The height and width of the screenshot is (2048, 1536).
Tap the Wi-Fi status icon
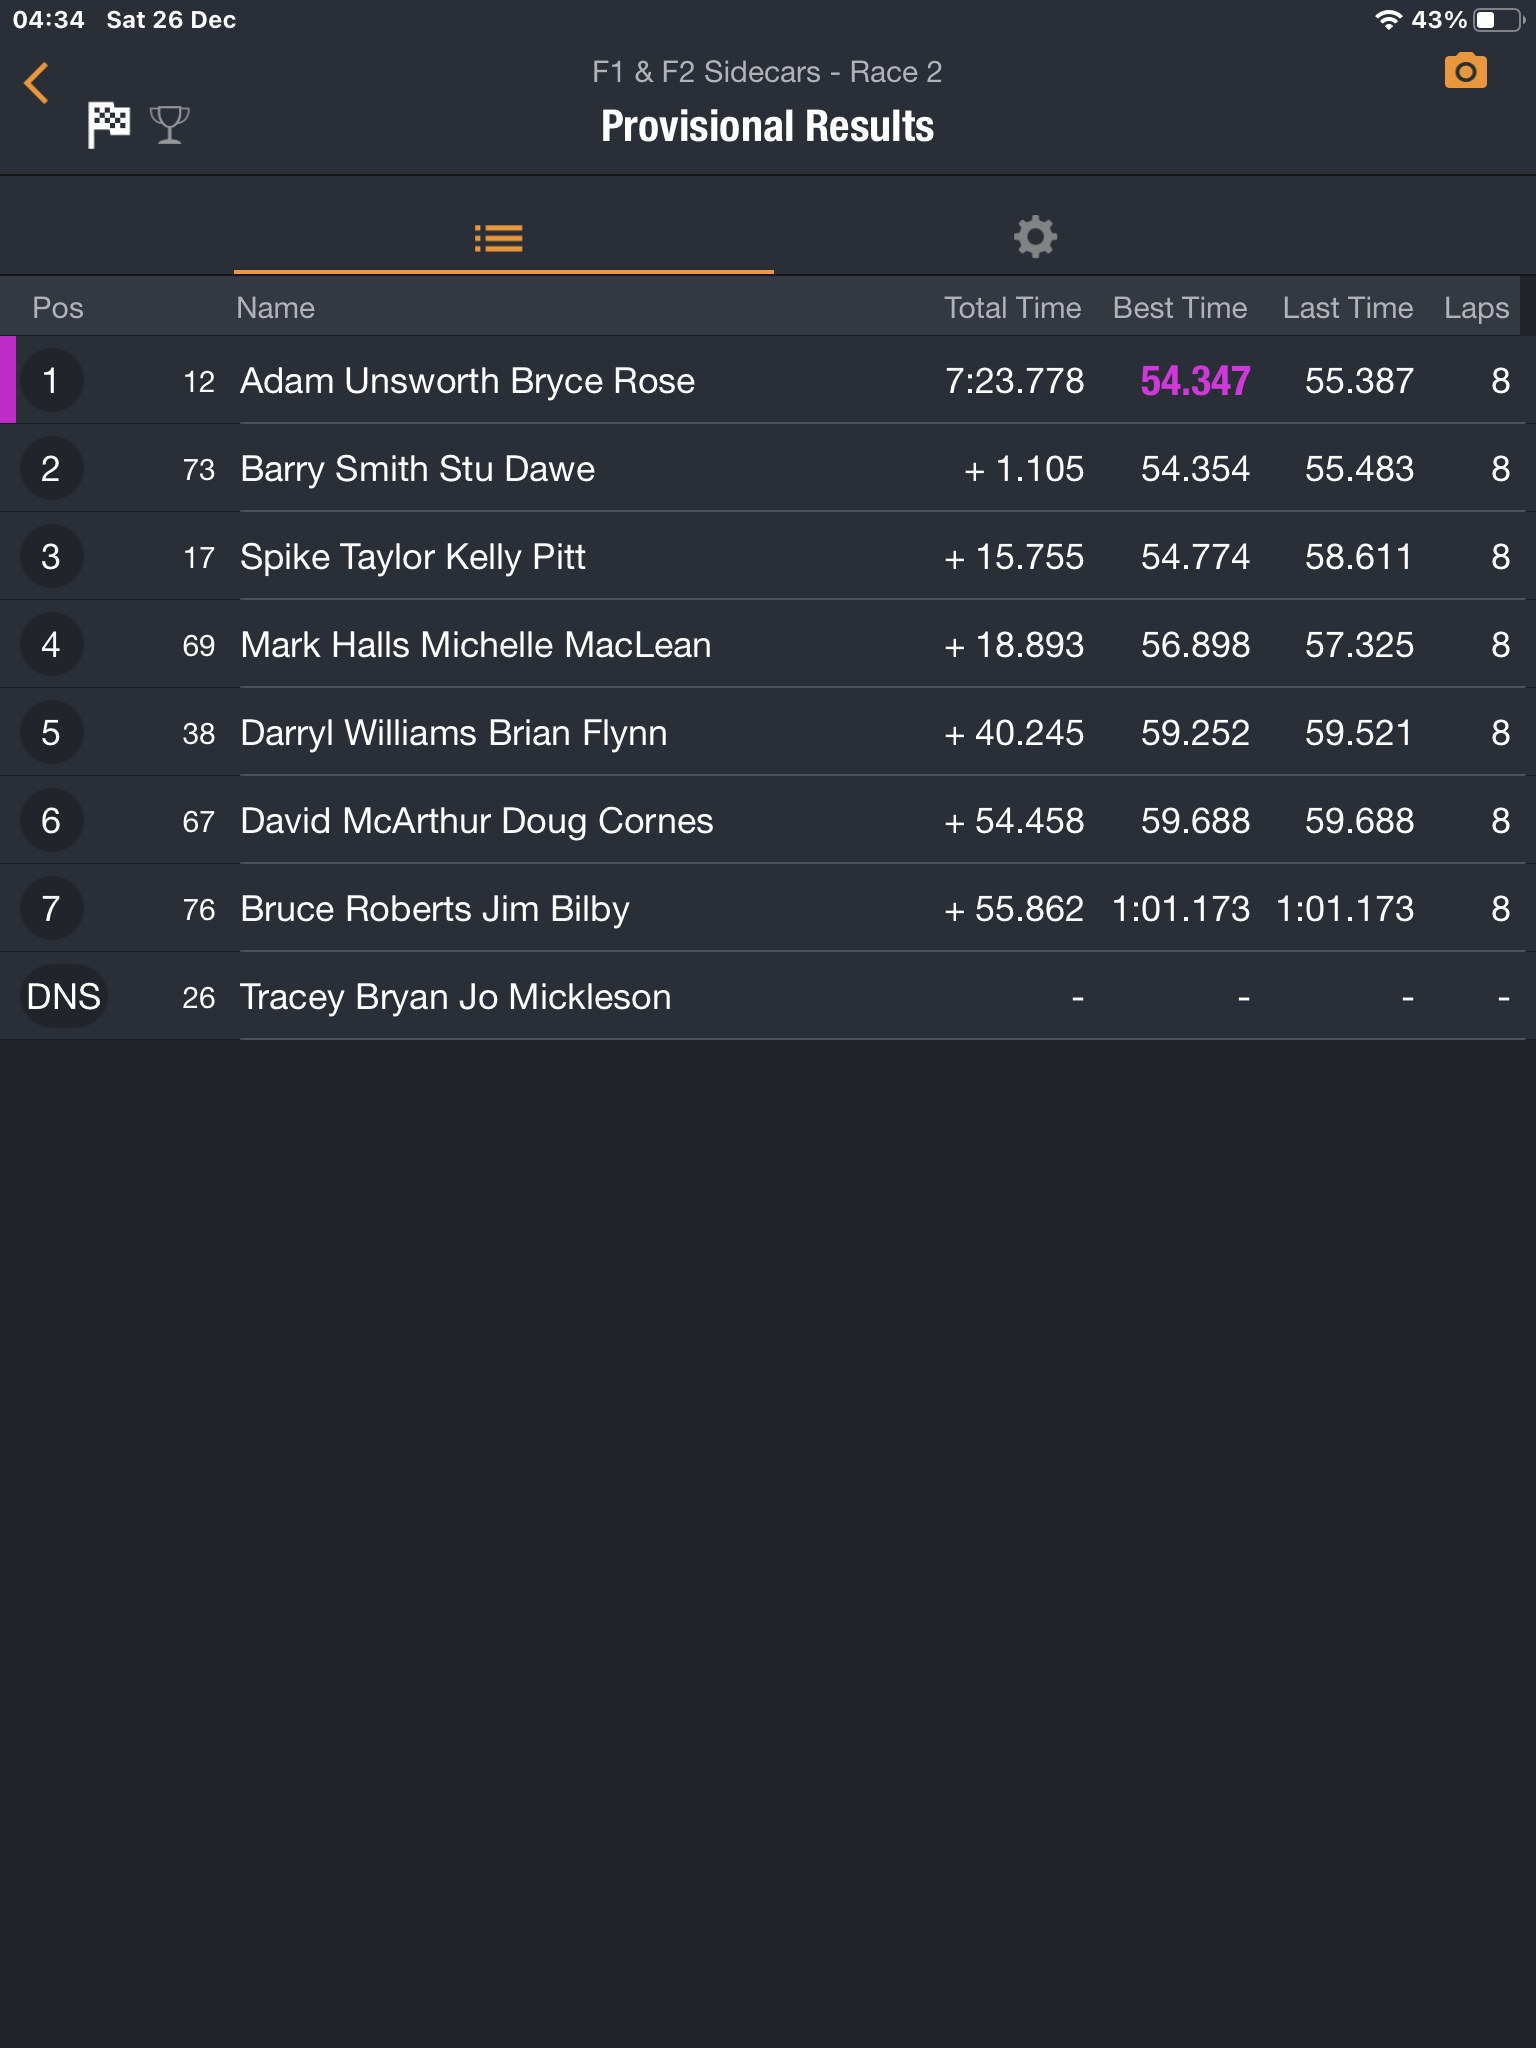coord(1388,20)
